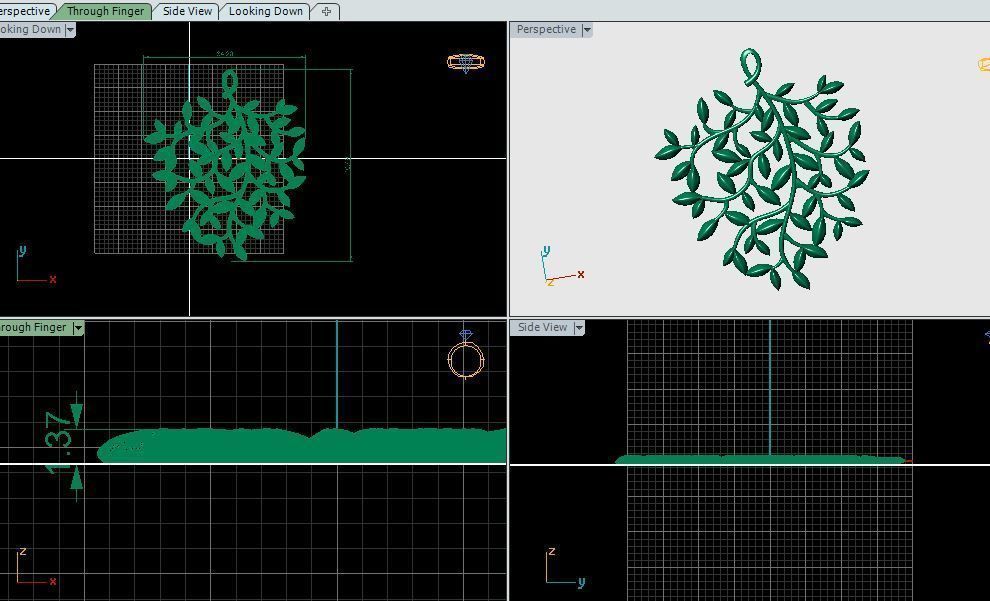Click the Perspective viewport title label
990x601 pixels.
click(x=546, y=29)
